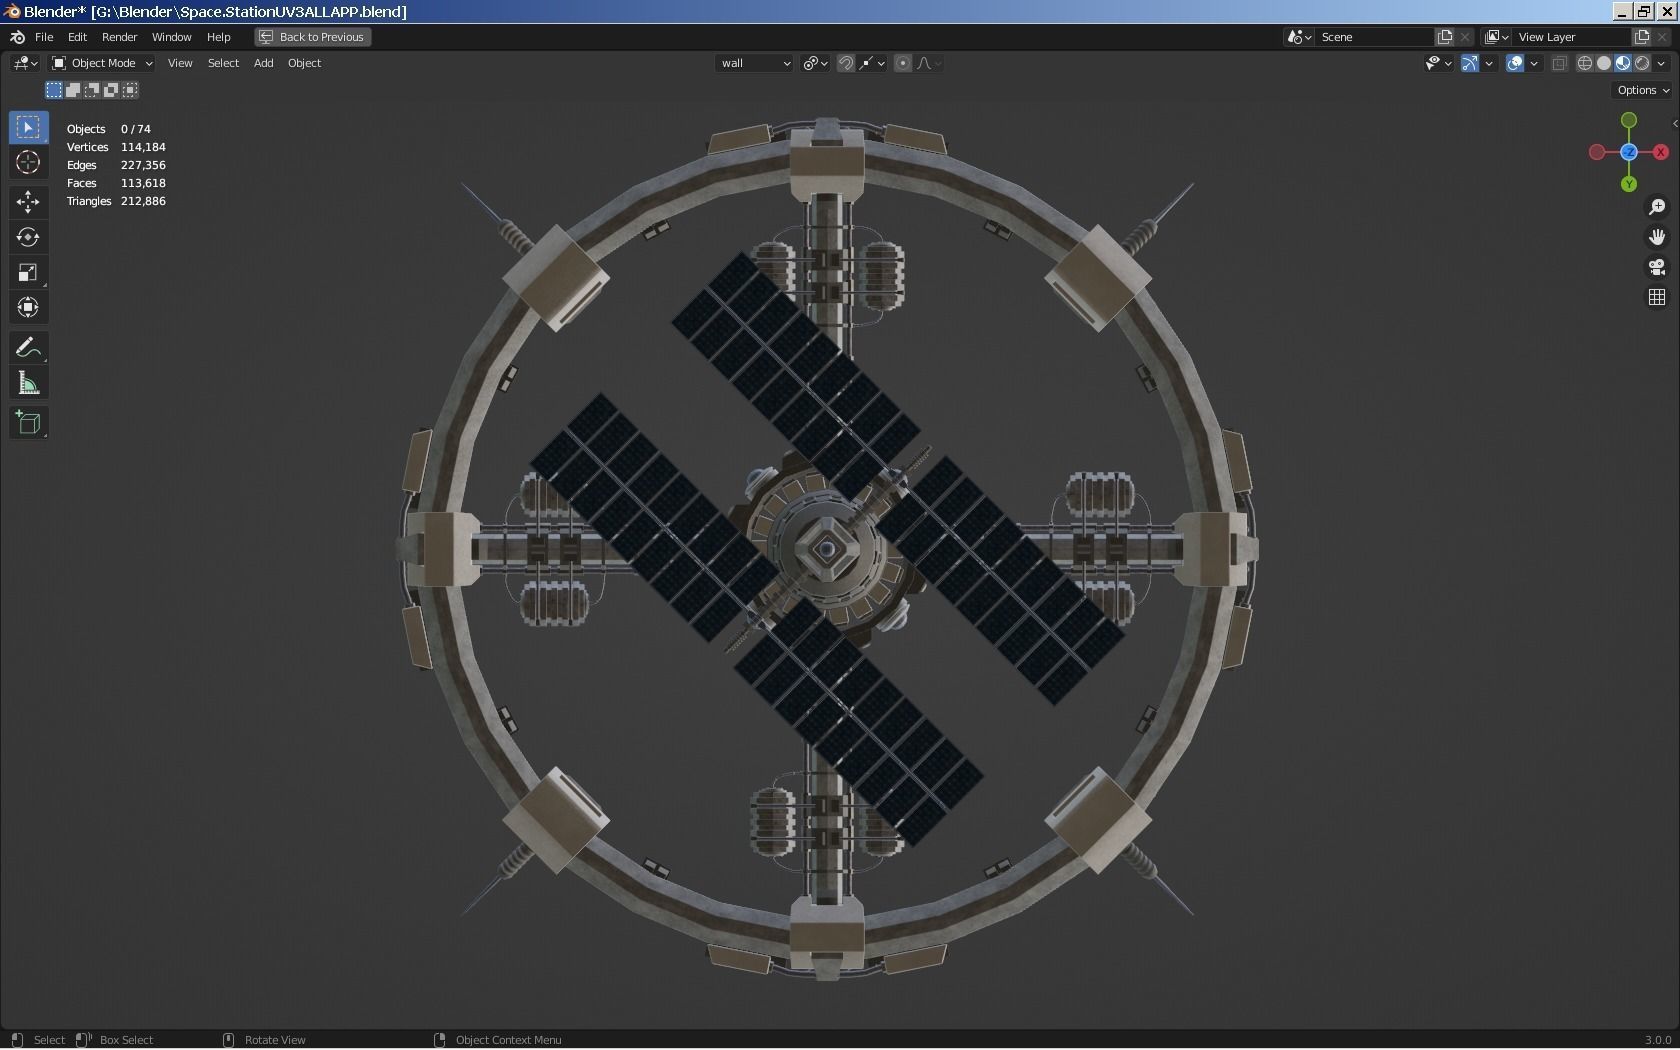1680x1050 pixels.
Task: Expand the shading options dropdown arrow
Action: [x=1661, y=63]
